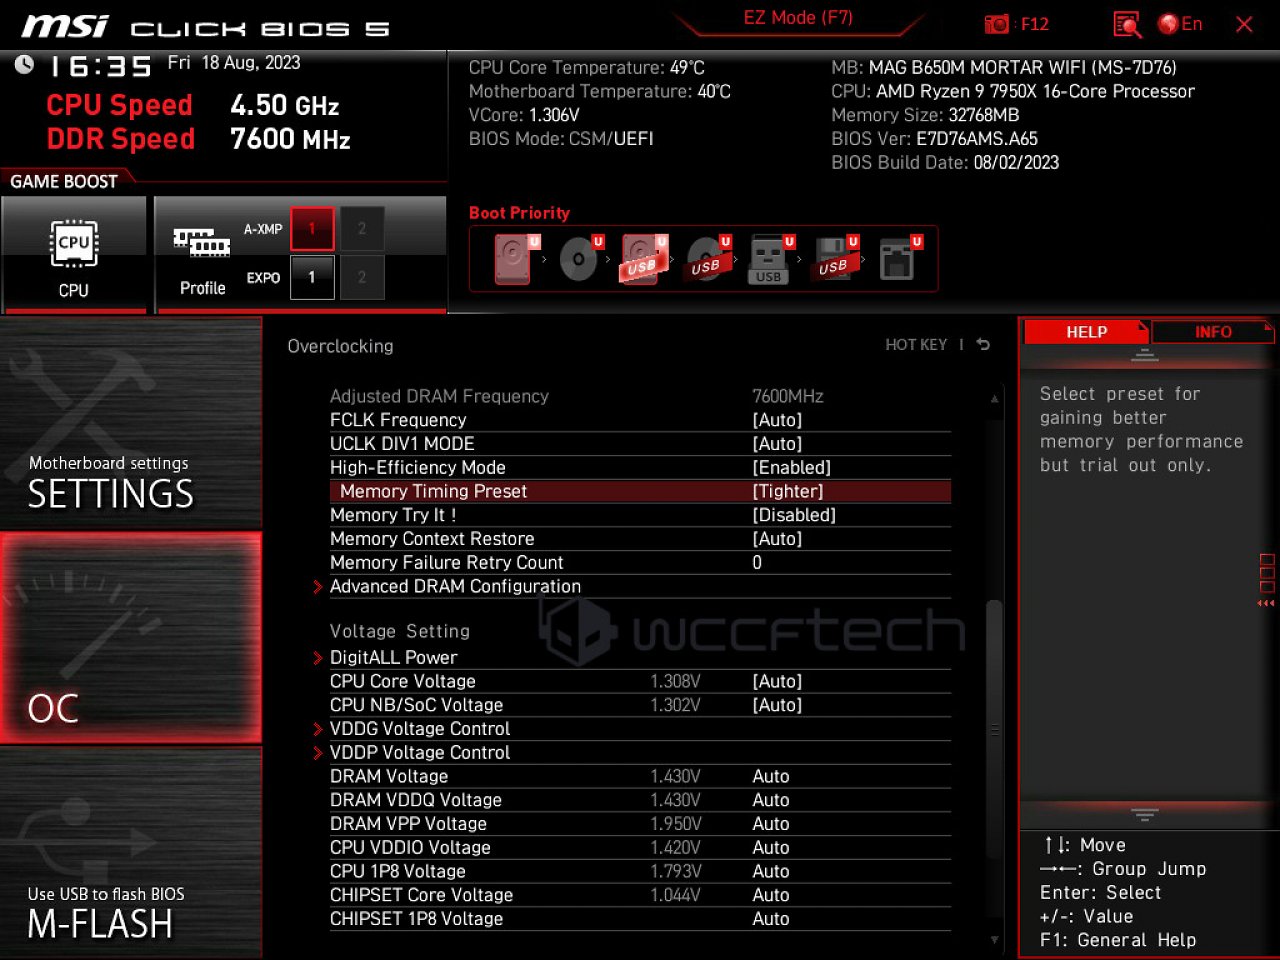Edit CPU VDDIO Voltage Auto field
Screen dimensions: 1280x960
(x=771, y=848)
